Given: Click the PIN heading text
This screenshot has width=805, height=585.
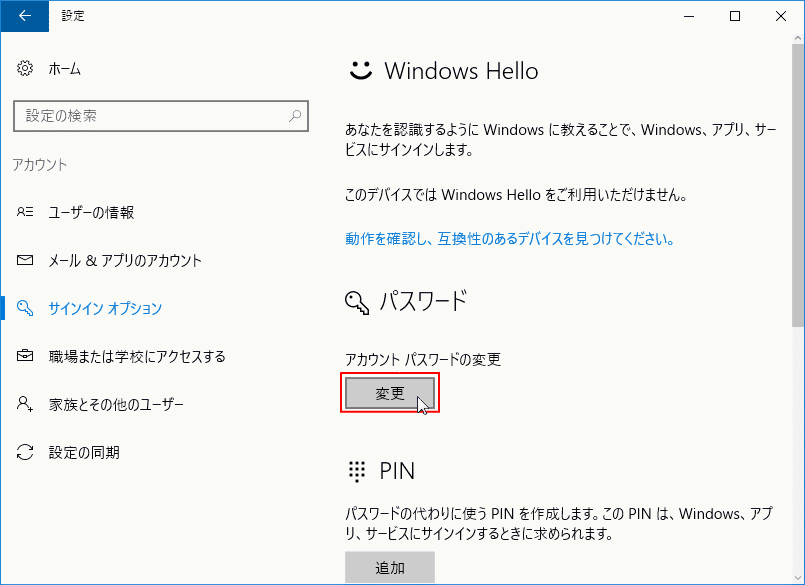Looking at the screenshot, I should [x=397, y=471].
